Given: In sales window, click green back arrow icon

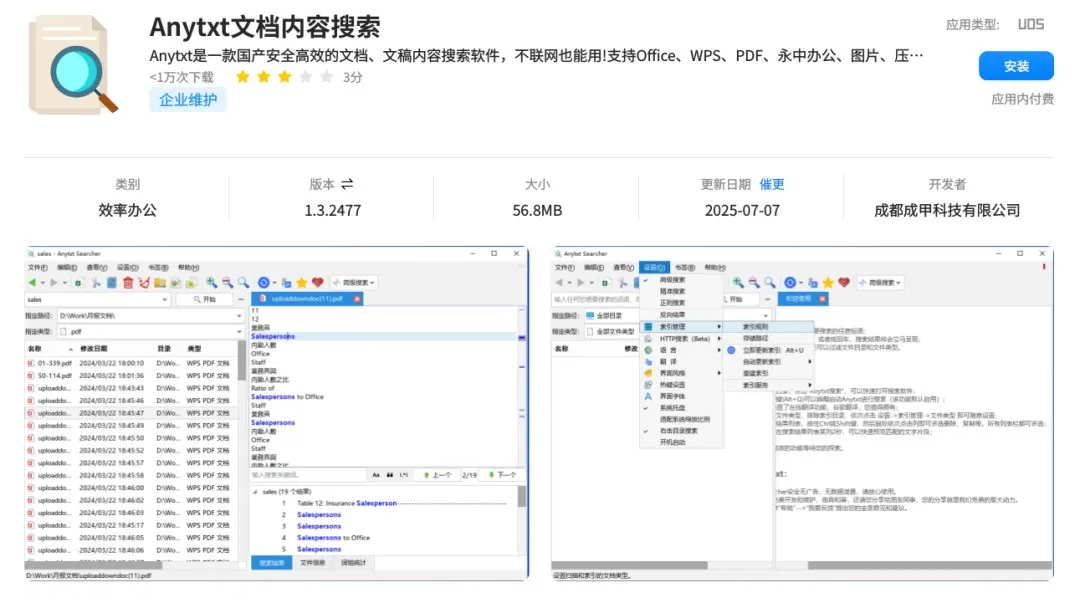Looking at the screenshot, I should click(32, 282).
